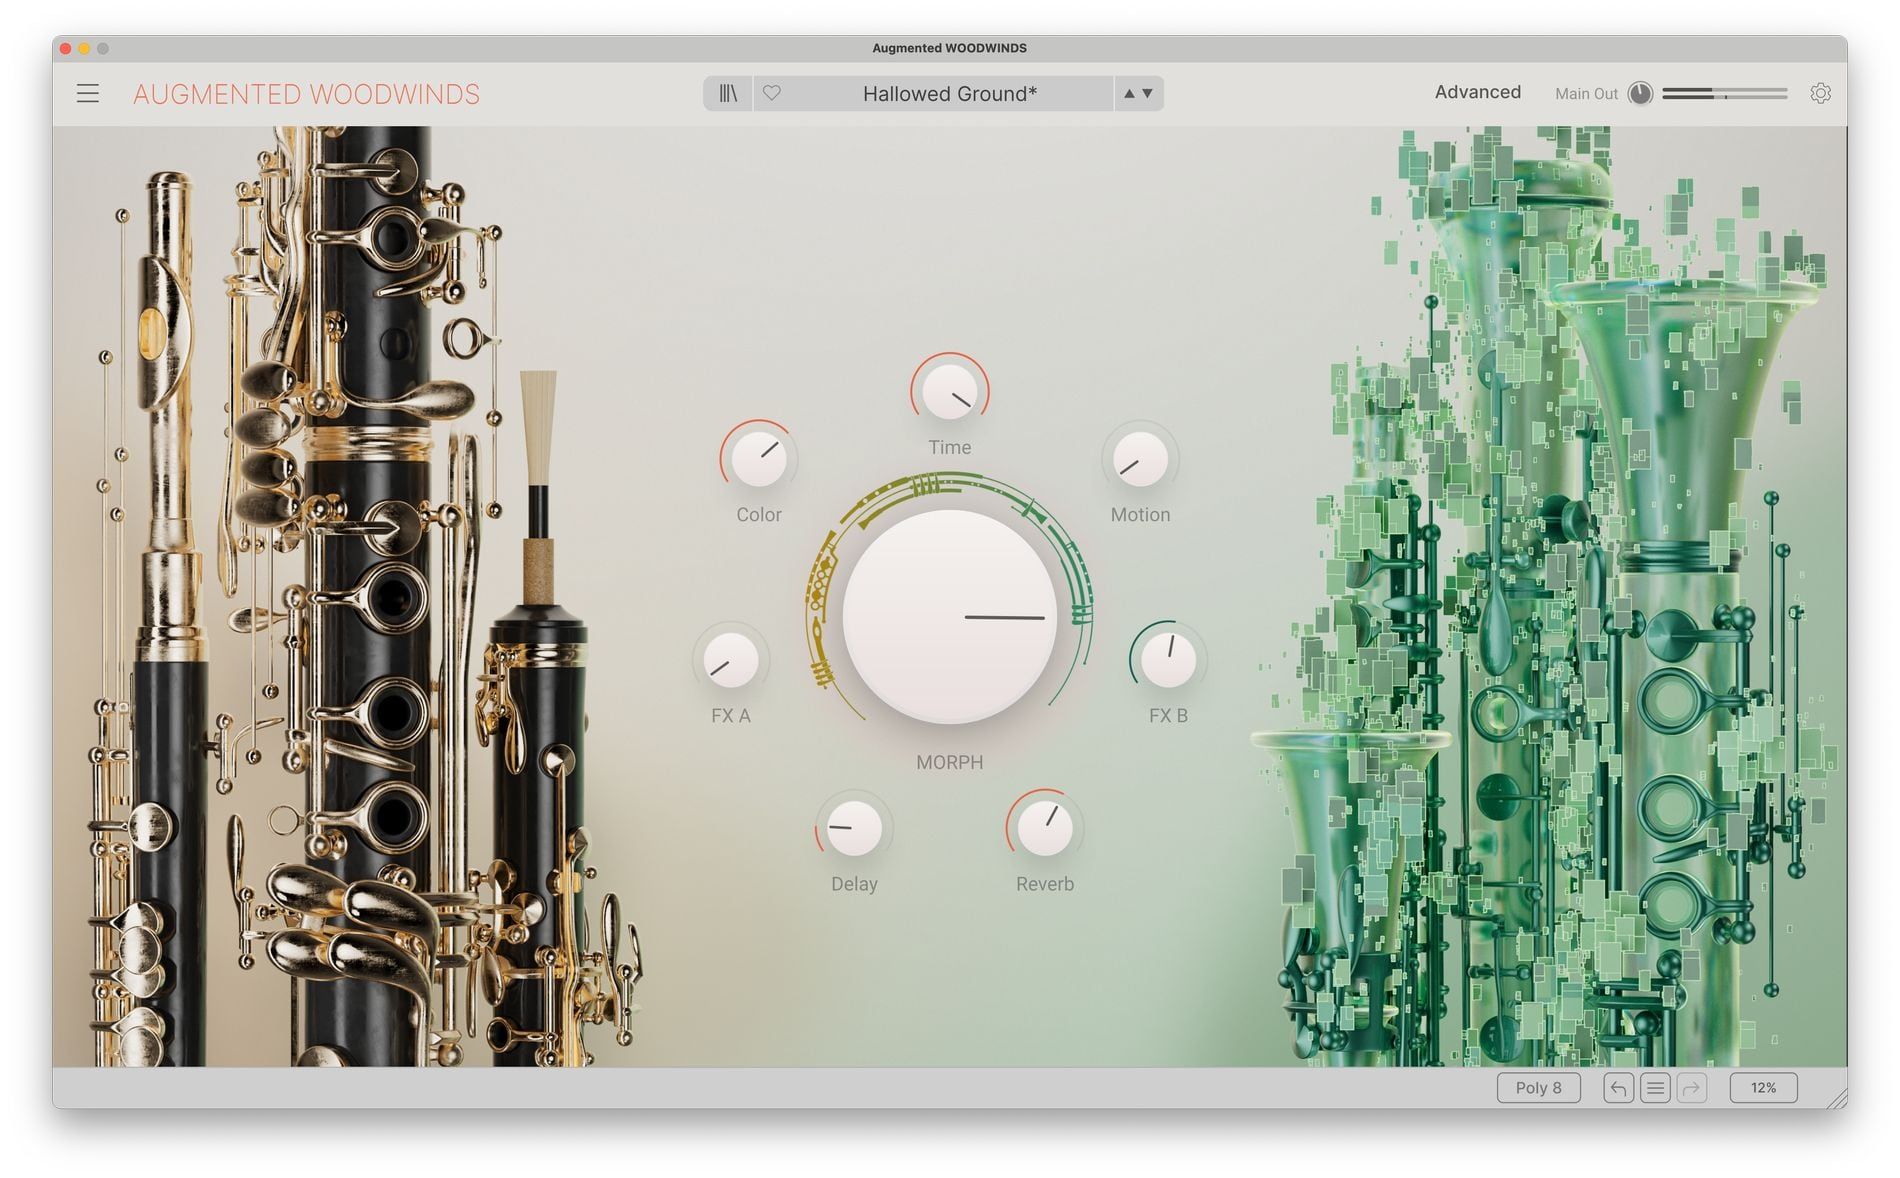1900x1178 pixels.
Task: Open the preset library browser
Action: (x=728, y=93)
